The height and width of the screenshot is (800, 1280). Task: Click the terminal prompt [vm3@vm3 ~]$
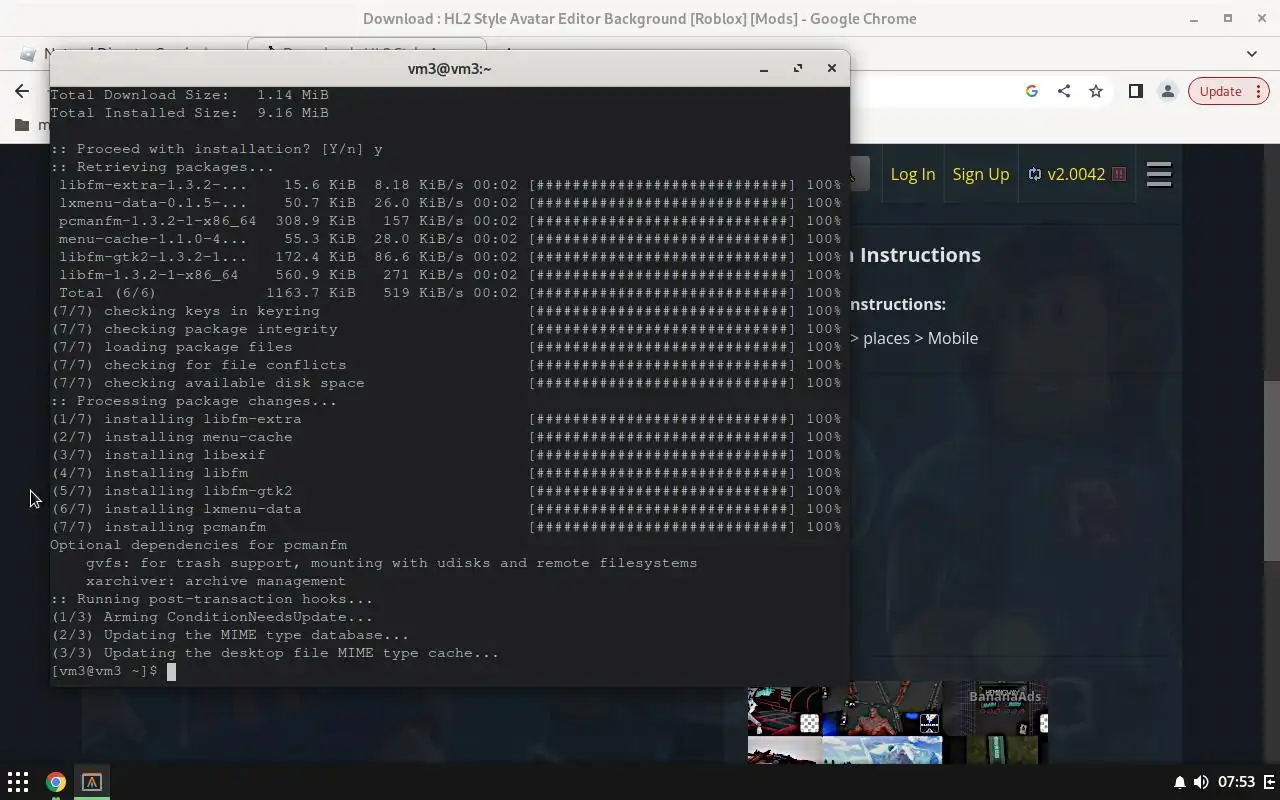tap(104, 671)
